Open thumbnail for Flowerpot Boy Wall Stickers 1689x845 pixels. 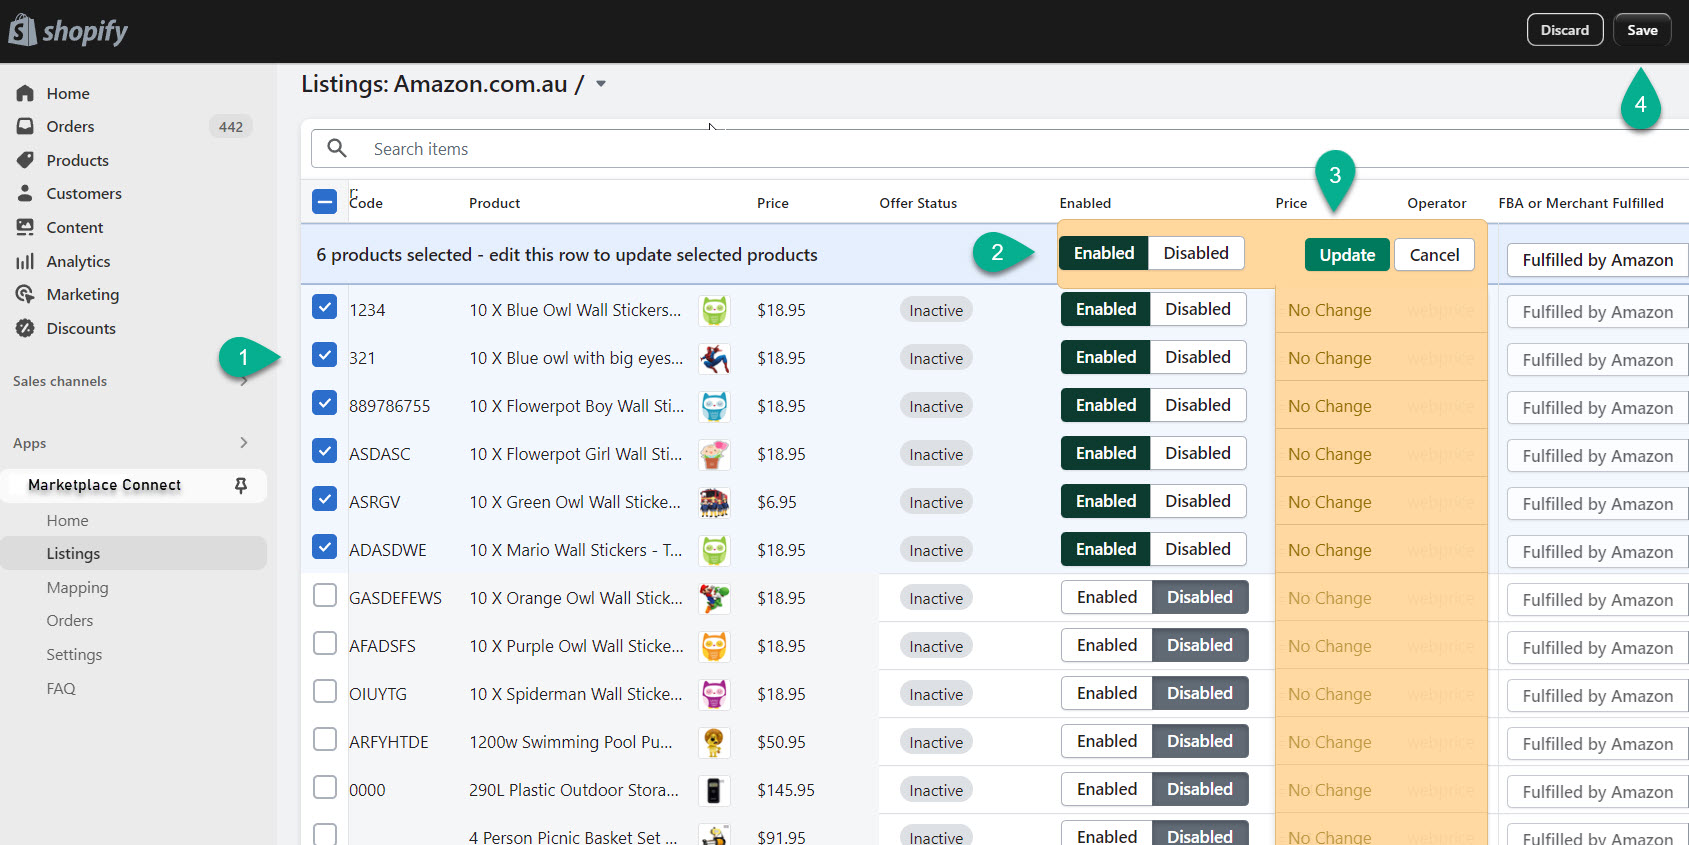714,406
